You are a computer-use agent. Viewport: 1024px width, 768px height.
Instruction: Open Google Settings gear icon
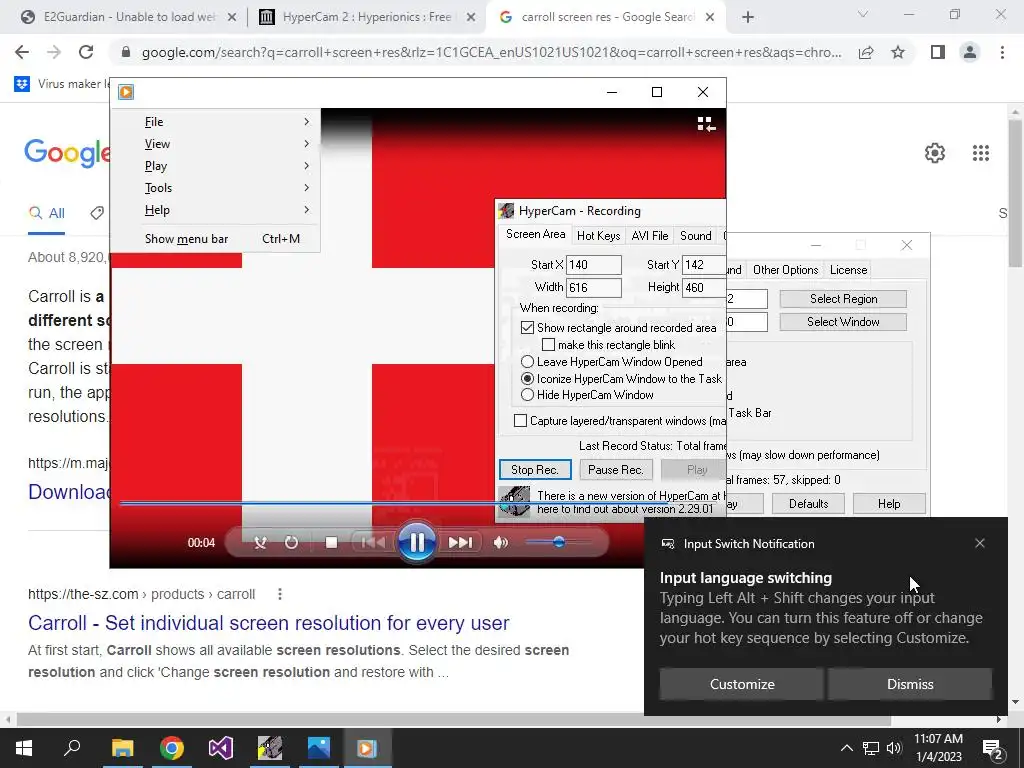pos(935,153)
